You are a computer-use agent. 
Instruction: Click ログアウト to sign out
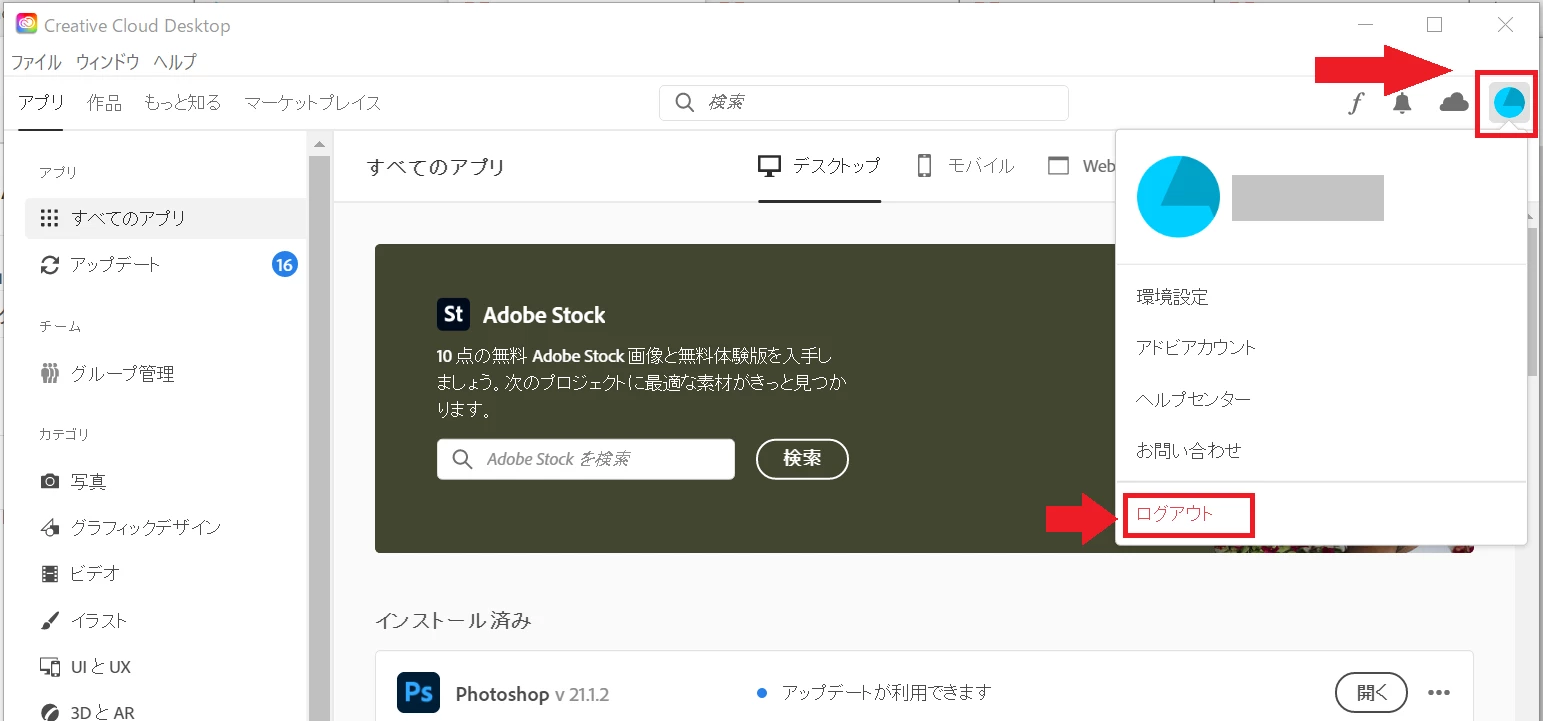point(1174,514)
